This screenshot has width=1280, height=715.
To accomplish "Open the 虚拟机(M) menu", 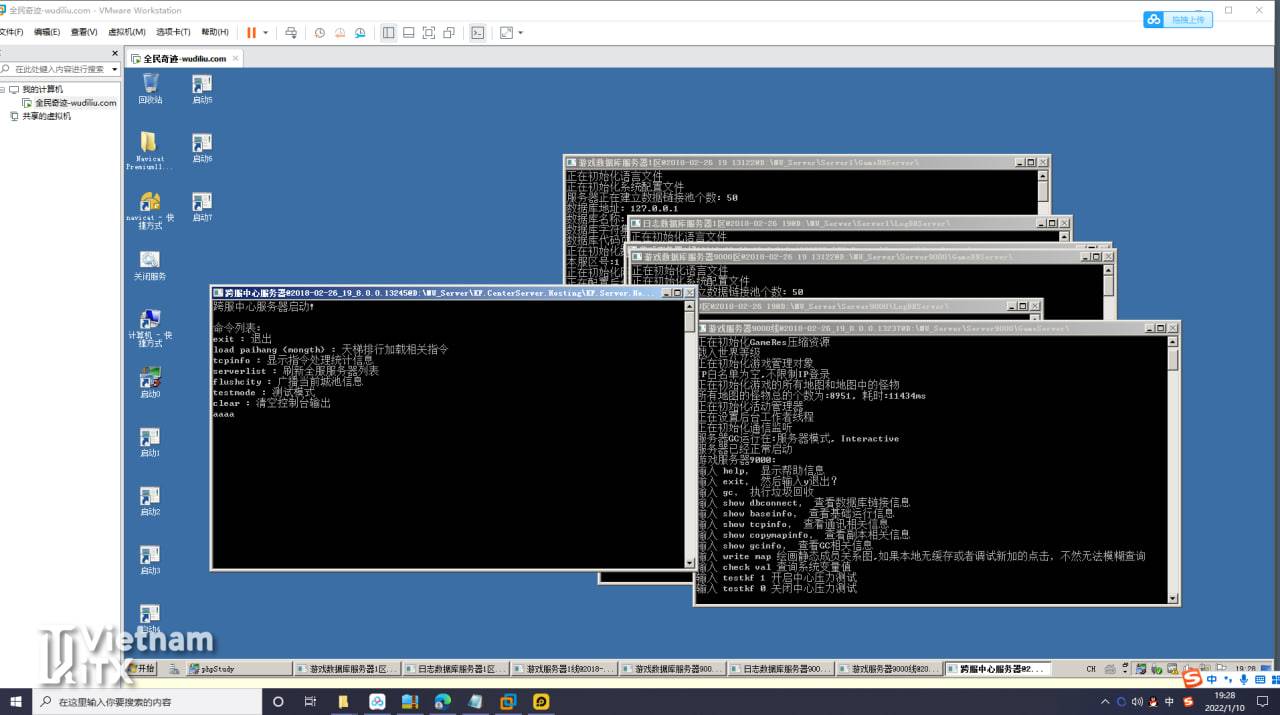I will 125,32.
